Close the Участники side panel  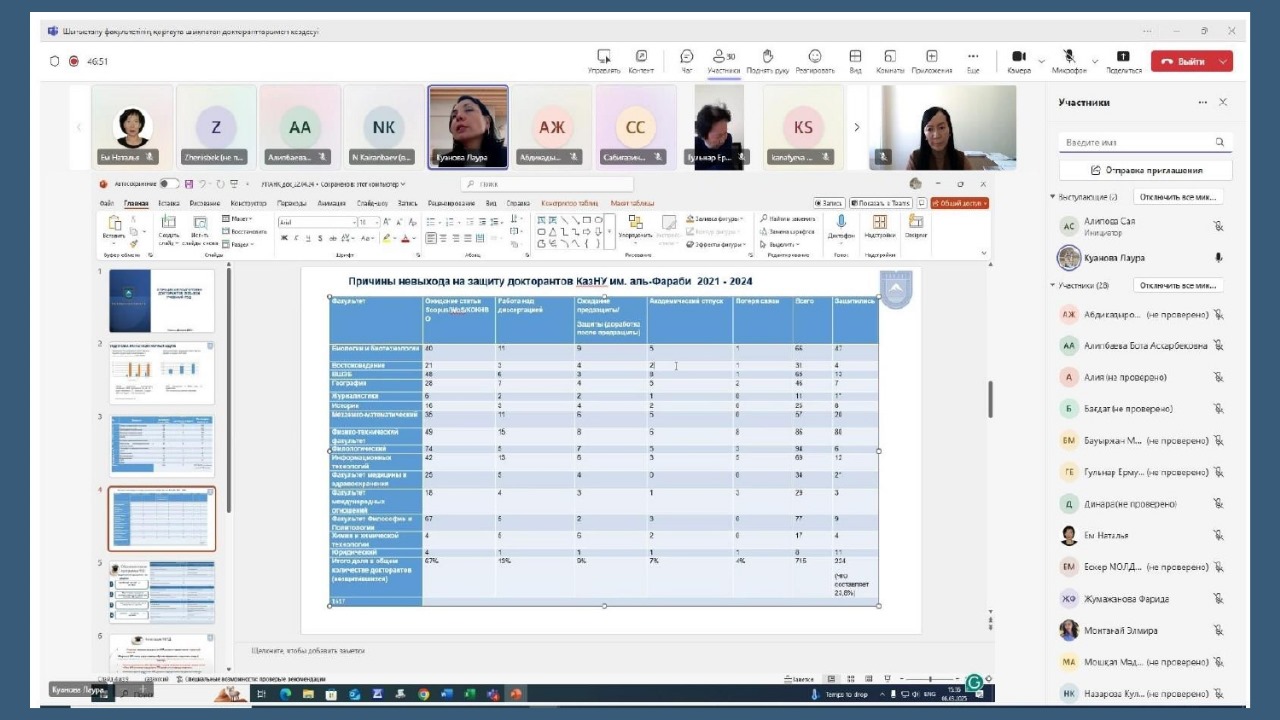(x=1223, y=102)
